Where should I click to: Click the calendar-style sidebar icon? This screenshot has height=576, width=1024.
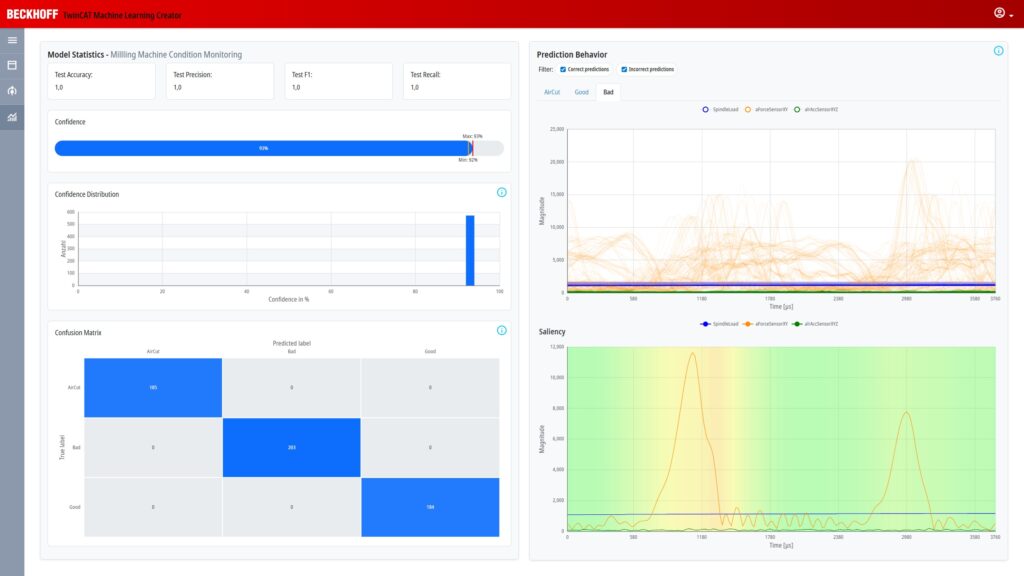[12, 65]
